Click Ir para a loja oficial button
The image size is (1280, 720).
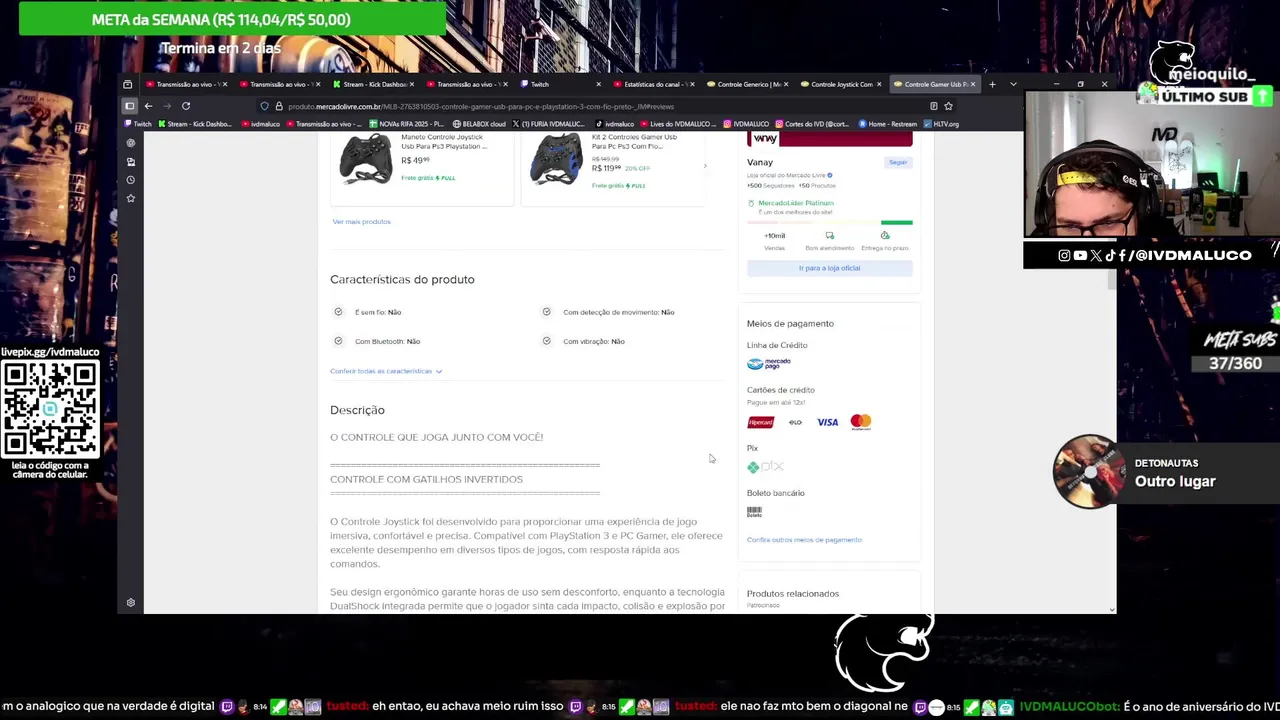(x=829, y=268)
